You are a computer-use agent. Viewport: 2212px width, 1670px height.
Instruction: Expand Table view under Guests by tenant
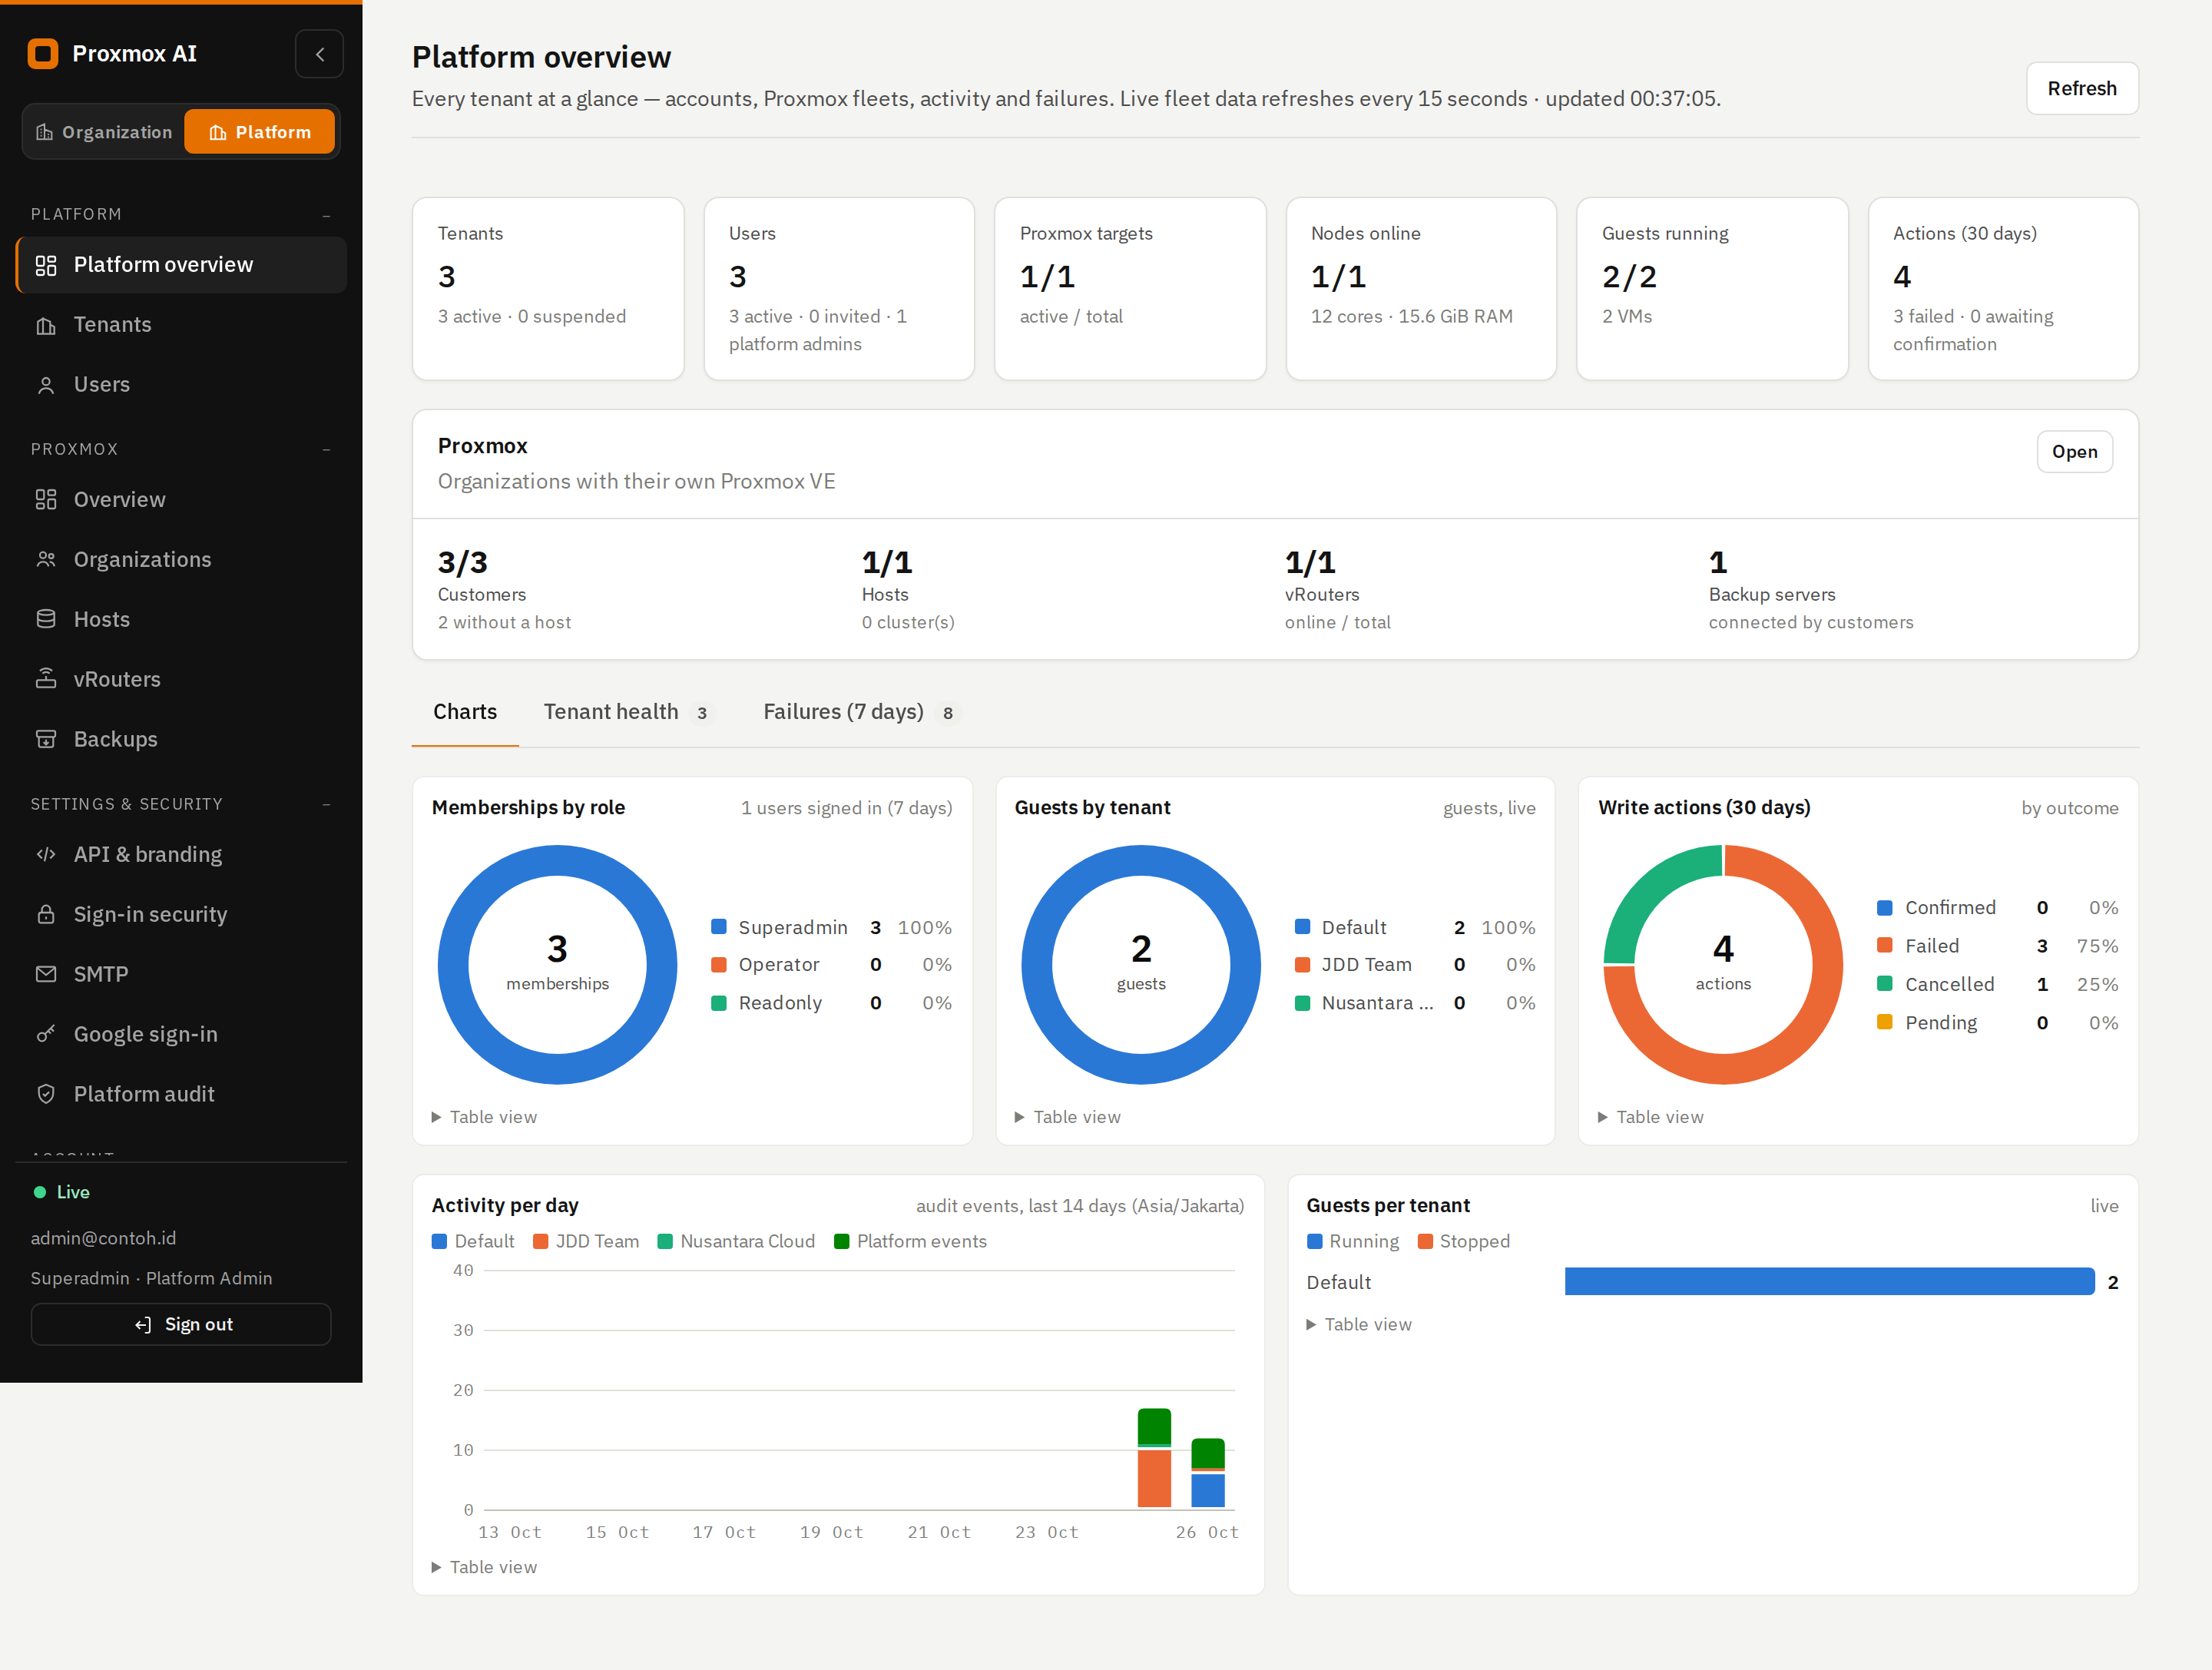[1068, 1118]
